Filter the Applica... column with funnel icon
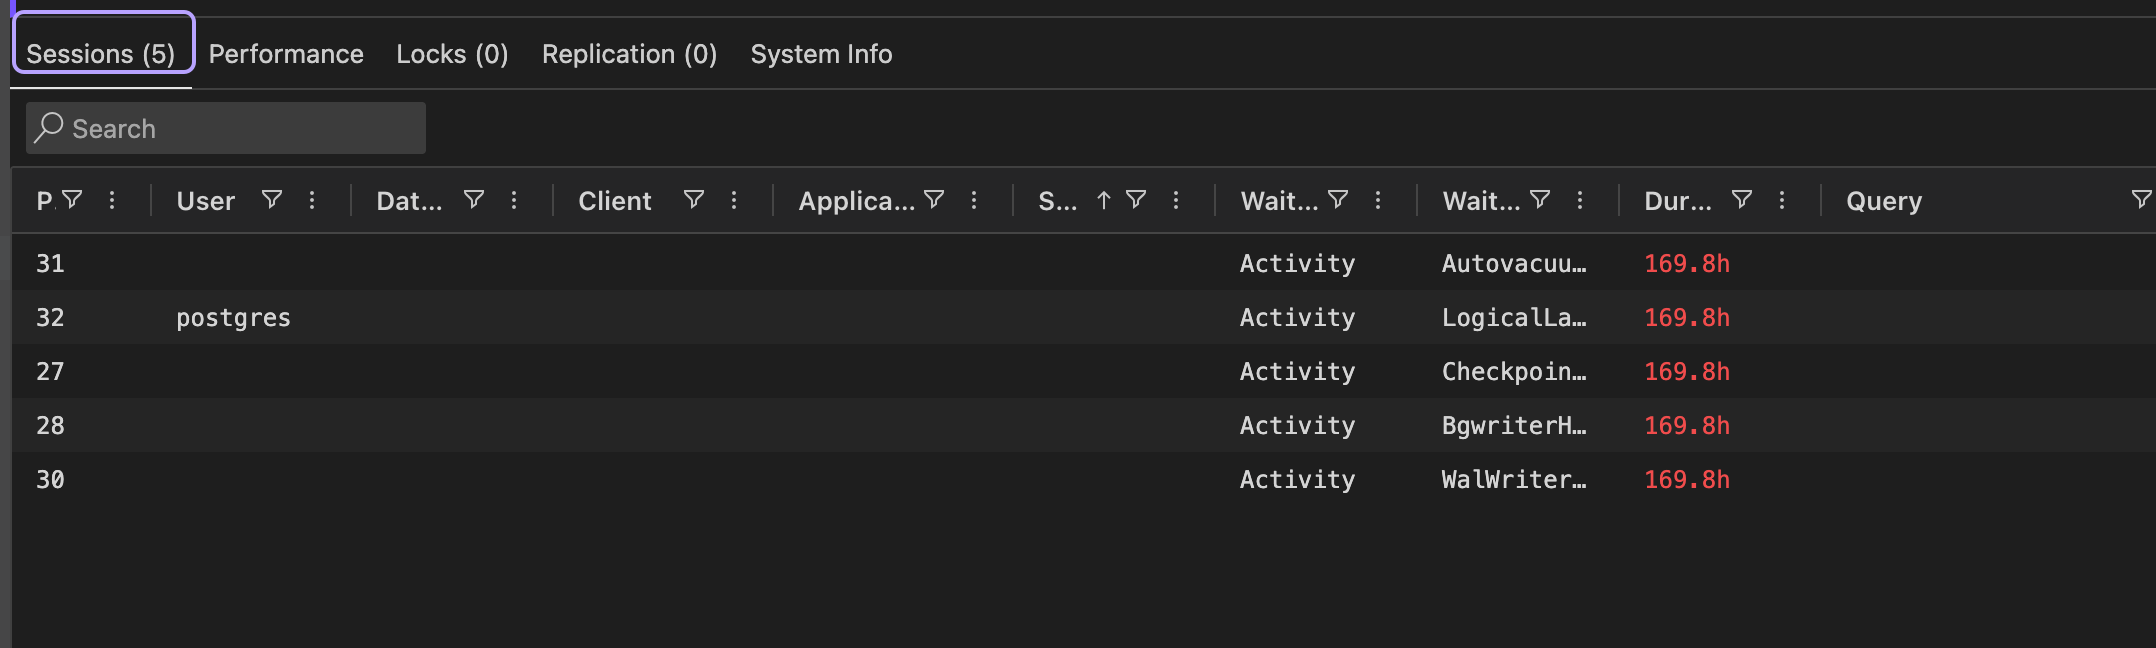This screenshot has width=2156, height=648. point(934,200)
